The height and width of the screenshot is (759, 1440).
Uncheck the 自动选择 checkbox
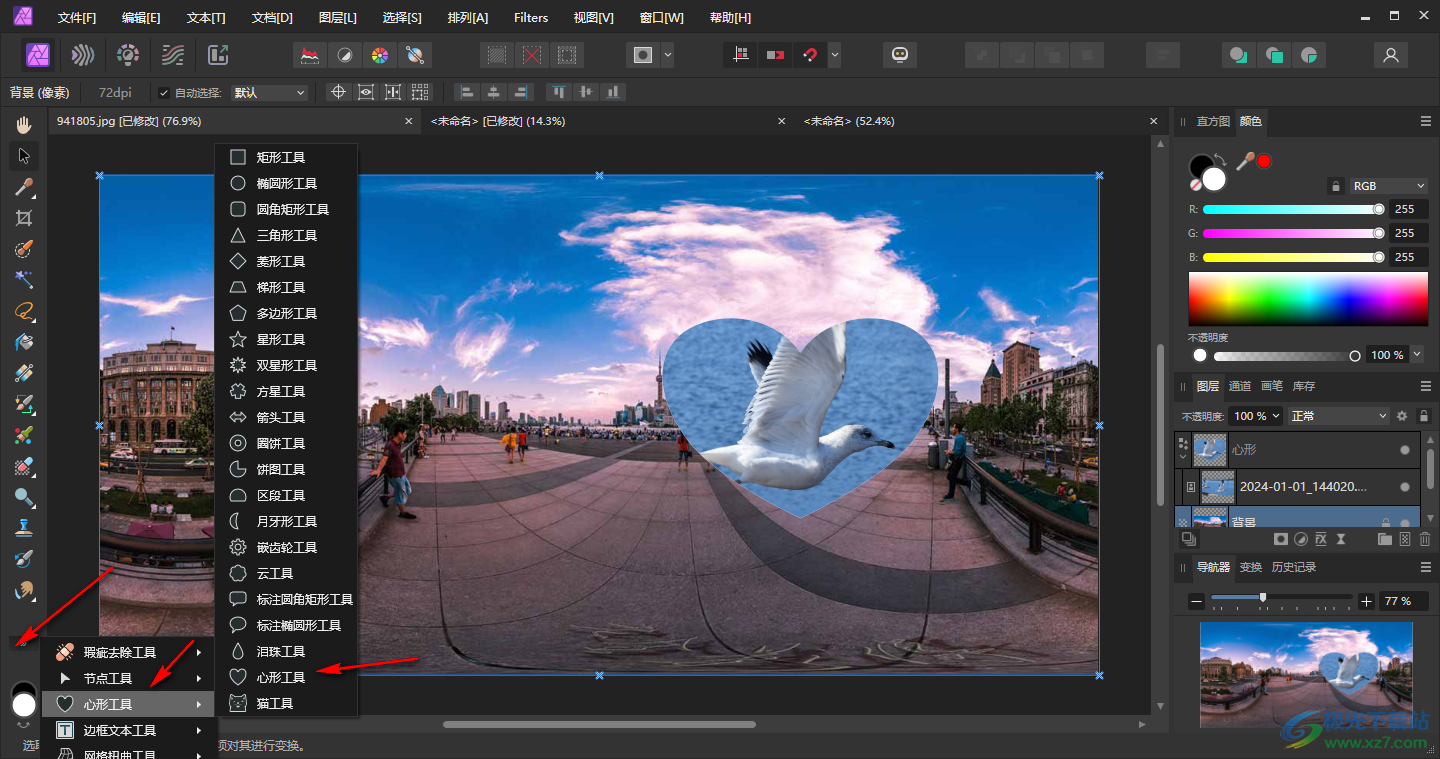164,93
